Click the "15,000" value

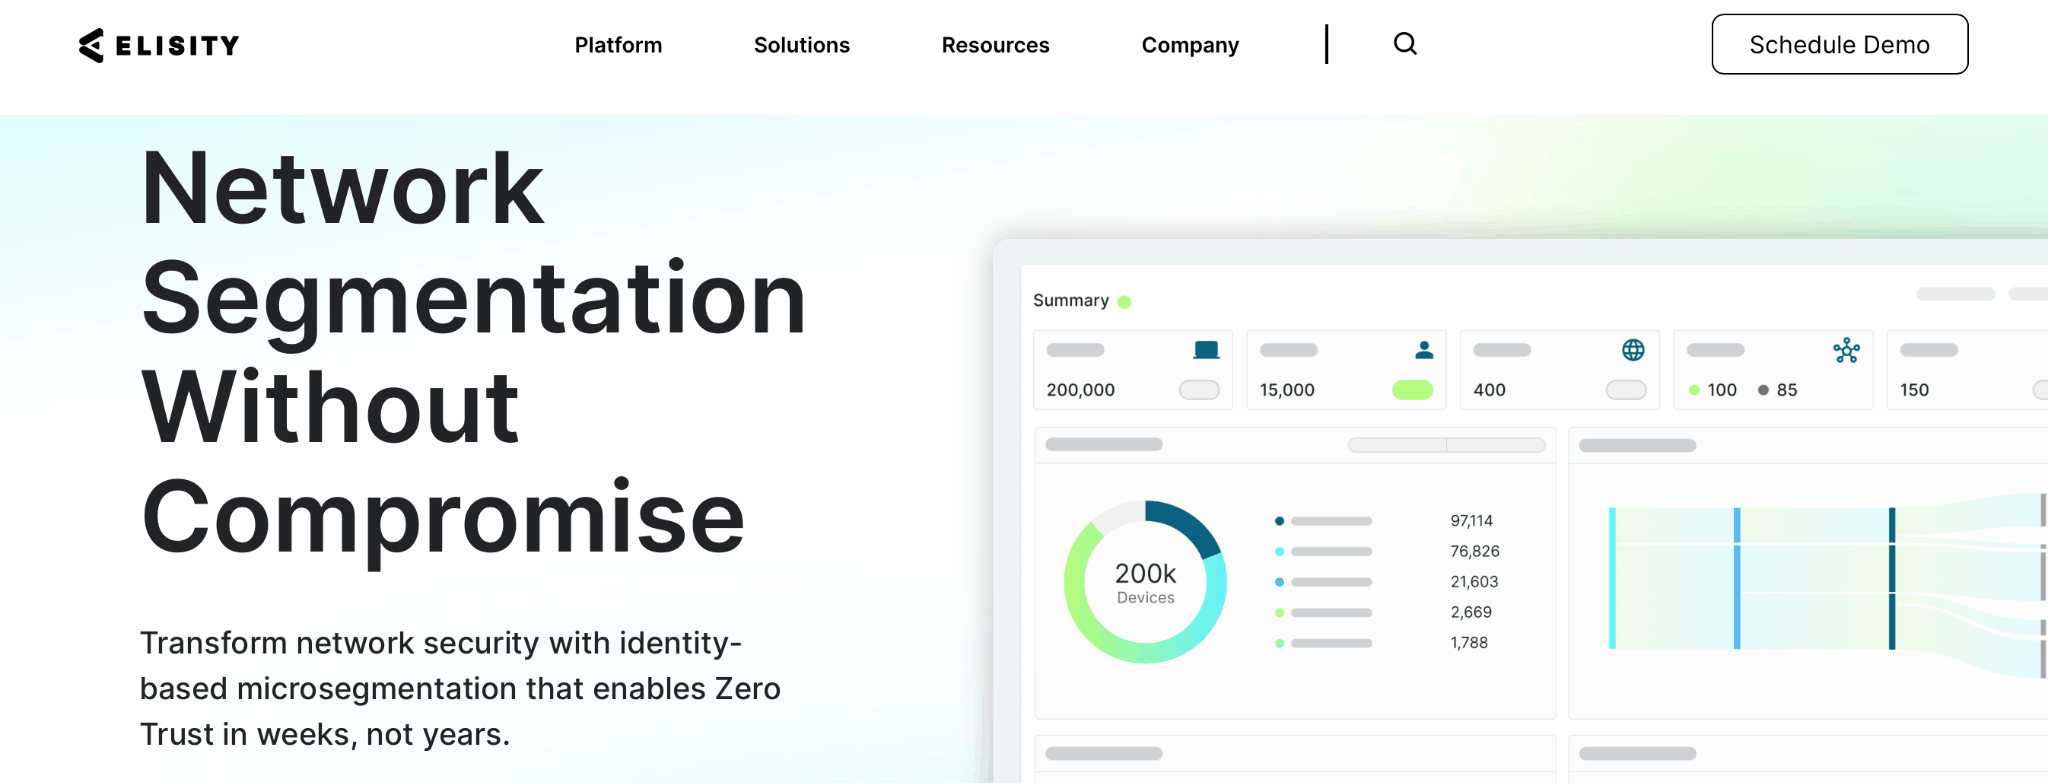(x=1287, y=390)
